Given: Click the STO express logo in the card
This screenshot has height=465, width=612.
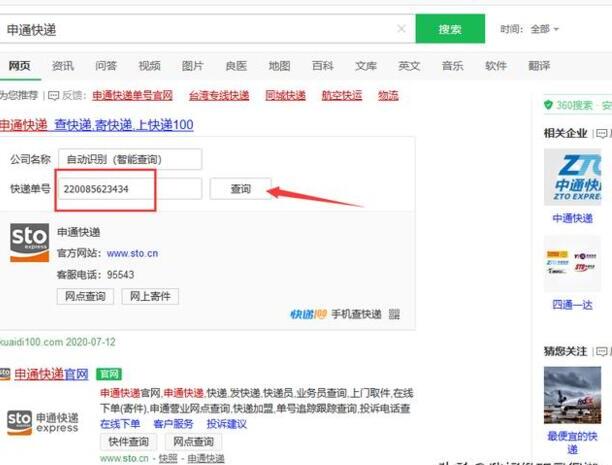Looking at the screenshot, I should [29, 243].
